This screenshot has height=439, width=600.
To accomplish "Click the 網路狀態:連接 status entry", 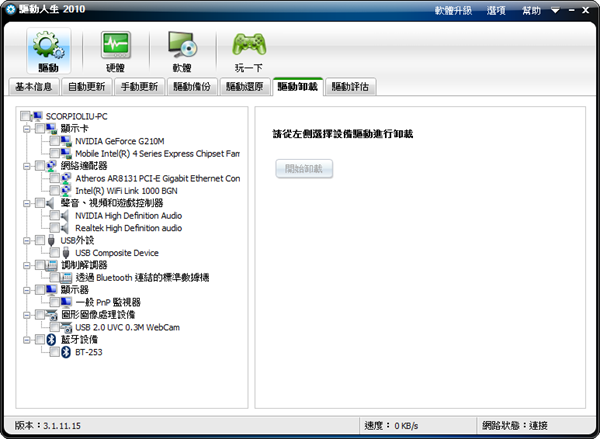I will tap(515, 425).
